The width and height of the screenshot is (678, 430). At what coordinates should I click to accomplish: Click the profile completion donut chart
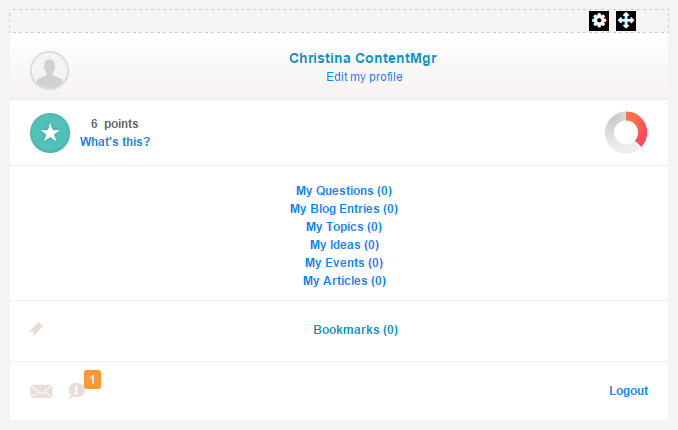(626, 133)
